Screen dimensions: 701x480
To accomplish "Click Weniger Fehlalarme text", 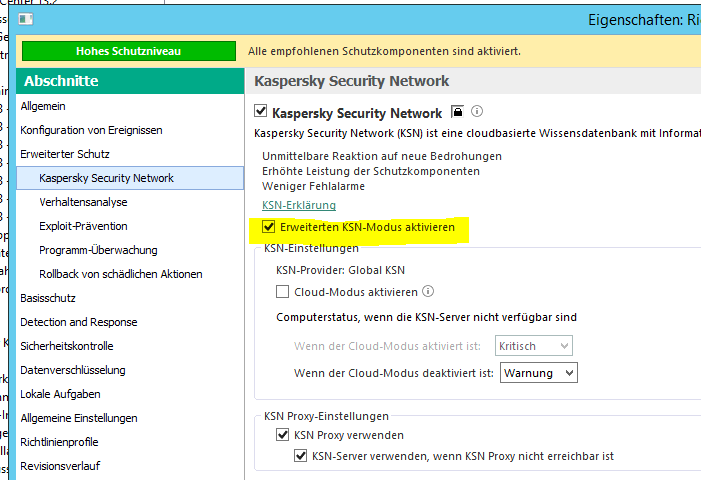I will coord(313,186).
